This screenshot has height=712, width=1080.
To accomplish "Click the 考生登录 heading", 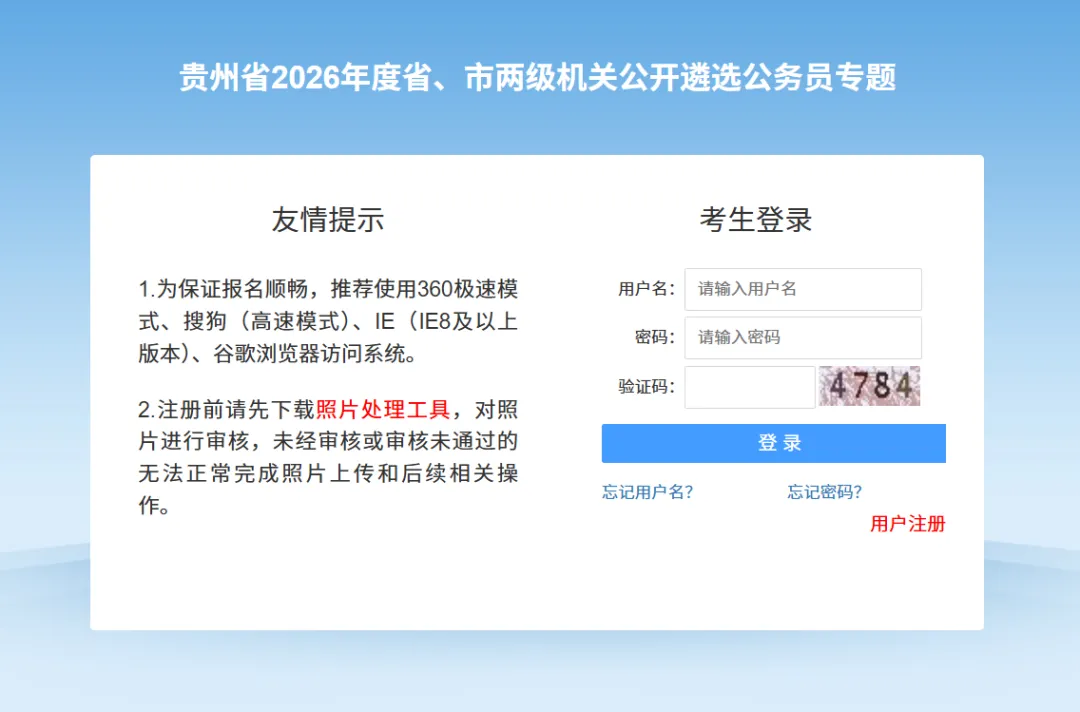I will point(756,220).
